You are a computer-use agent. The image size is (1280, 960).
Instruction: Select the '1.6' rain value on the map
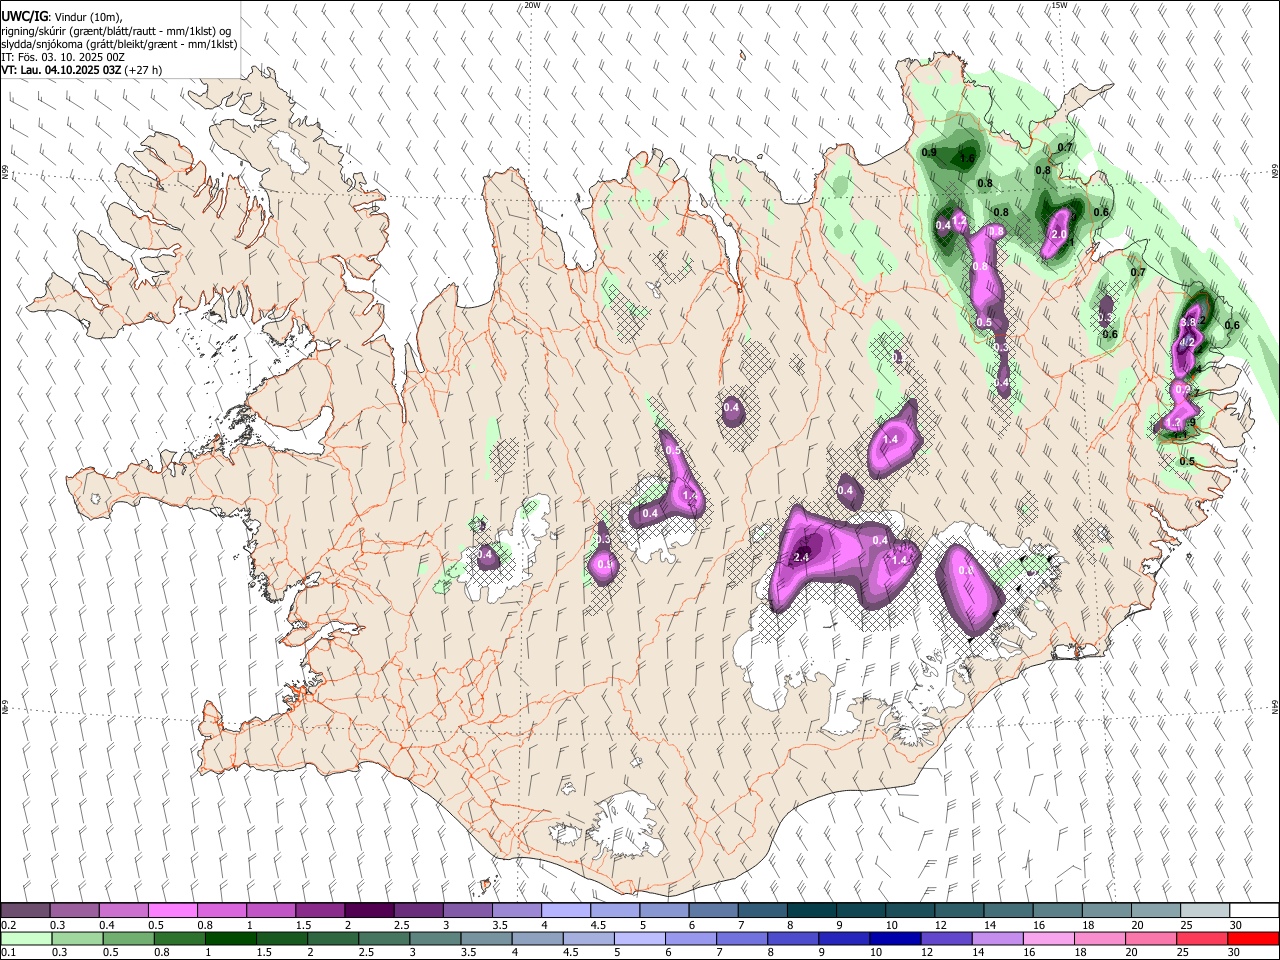967,158
